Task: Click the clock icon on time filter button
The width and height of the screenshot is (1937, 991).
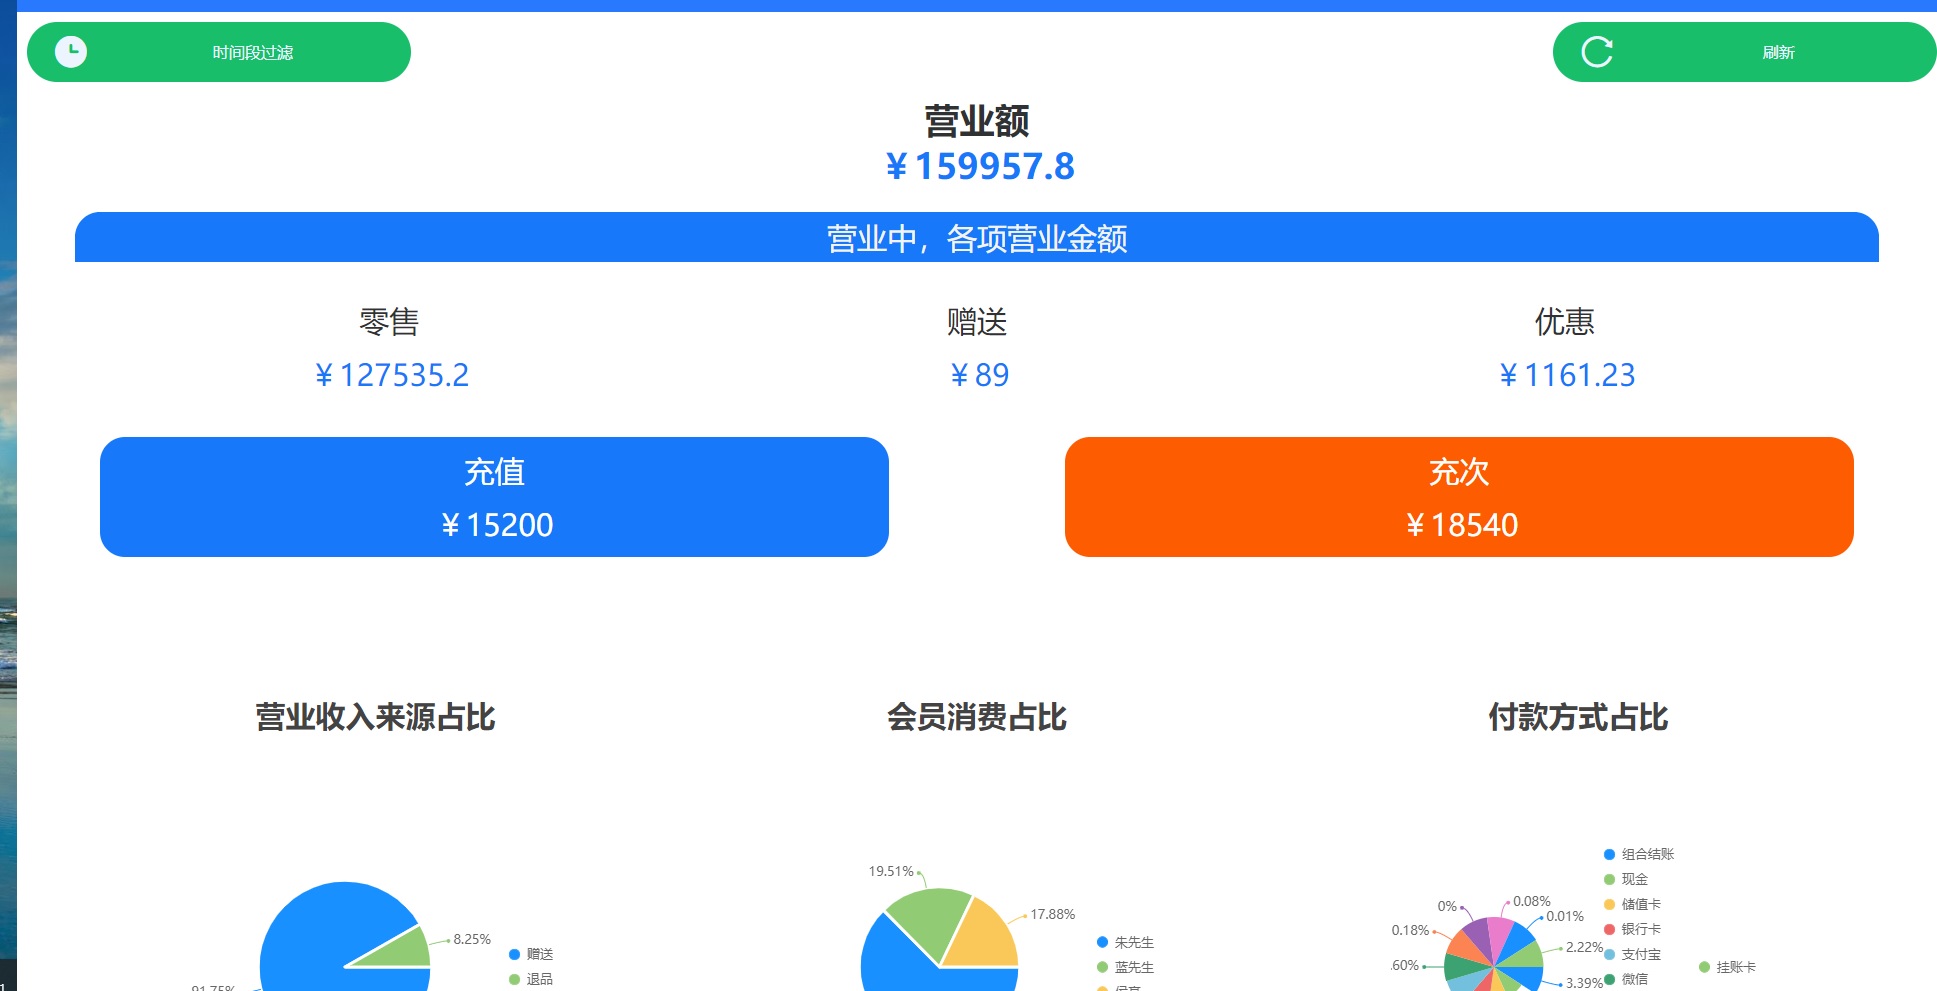Action: click(71, 52)
